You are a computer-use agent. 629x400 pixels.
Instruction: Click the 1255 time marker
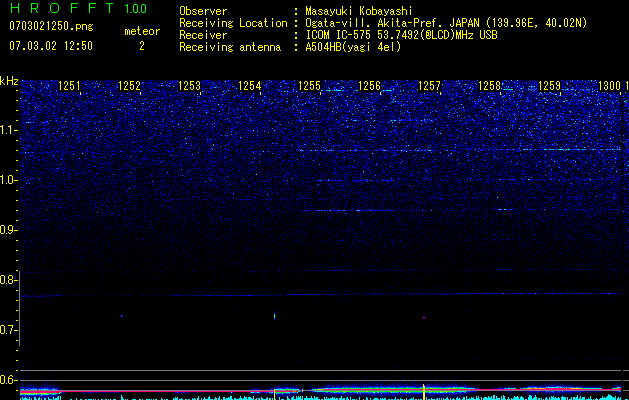[x=309, y=86]
